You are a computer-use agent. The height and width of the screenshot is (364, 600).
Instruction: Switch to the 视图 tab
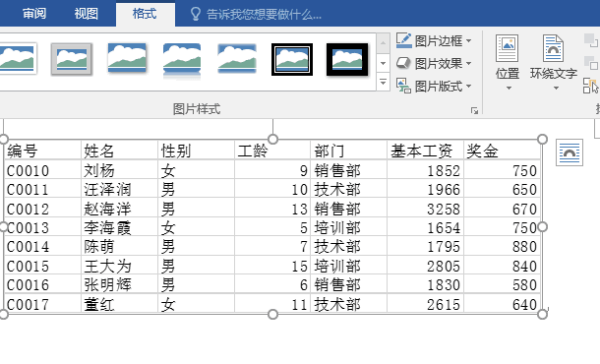(x=86, y=14)
